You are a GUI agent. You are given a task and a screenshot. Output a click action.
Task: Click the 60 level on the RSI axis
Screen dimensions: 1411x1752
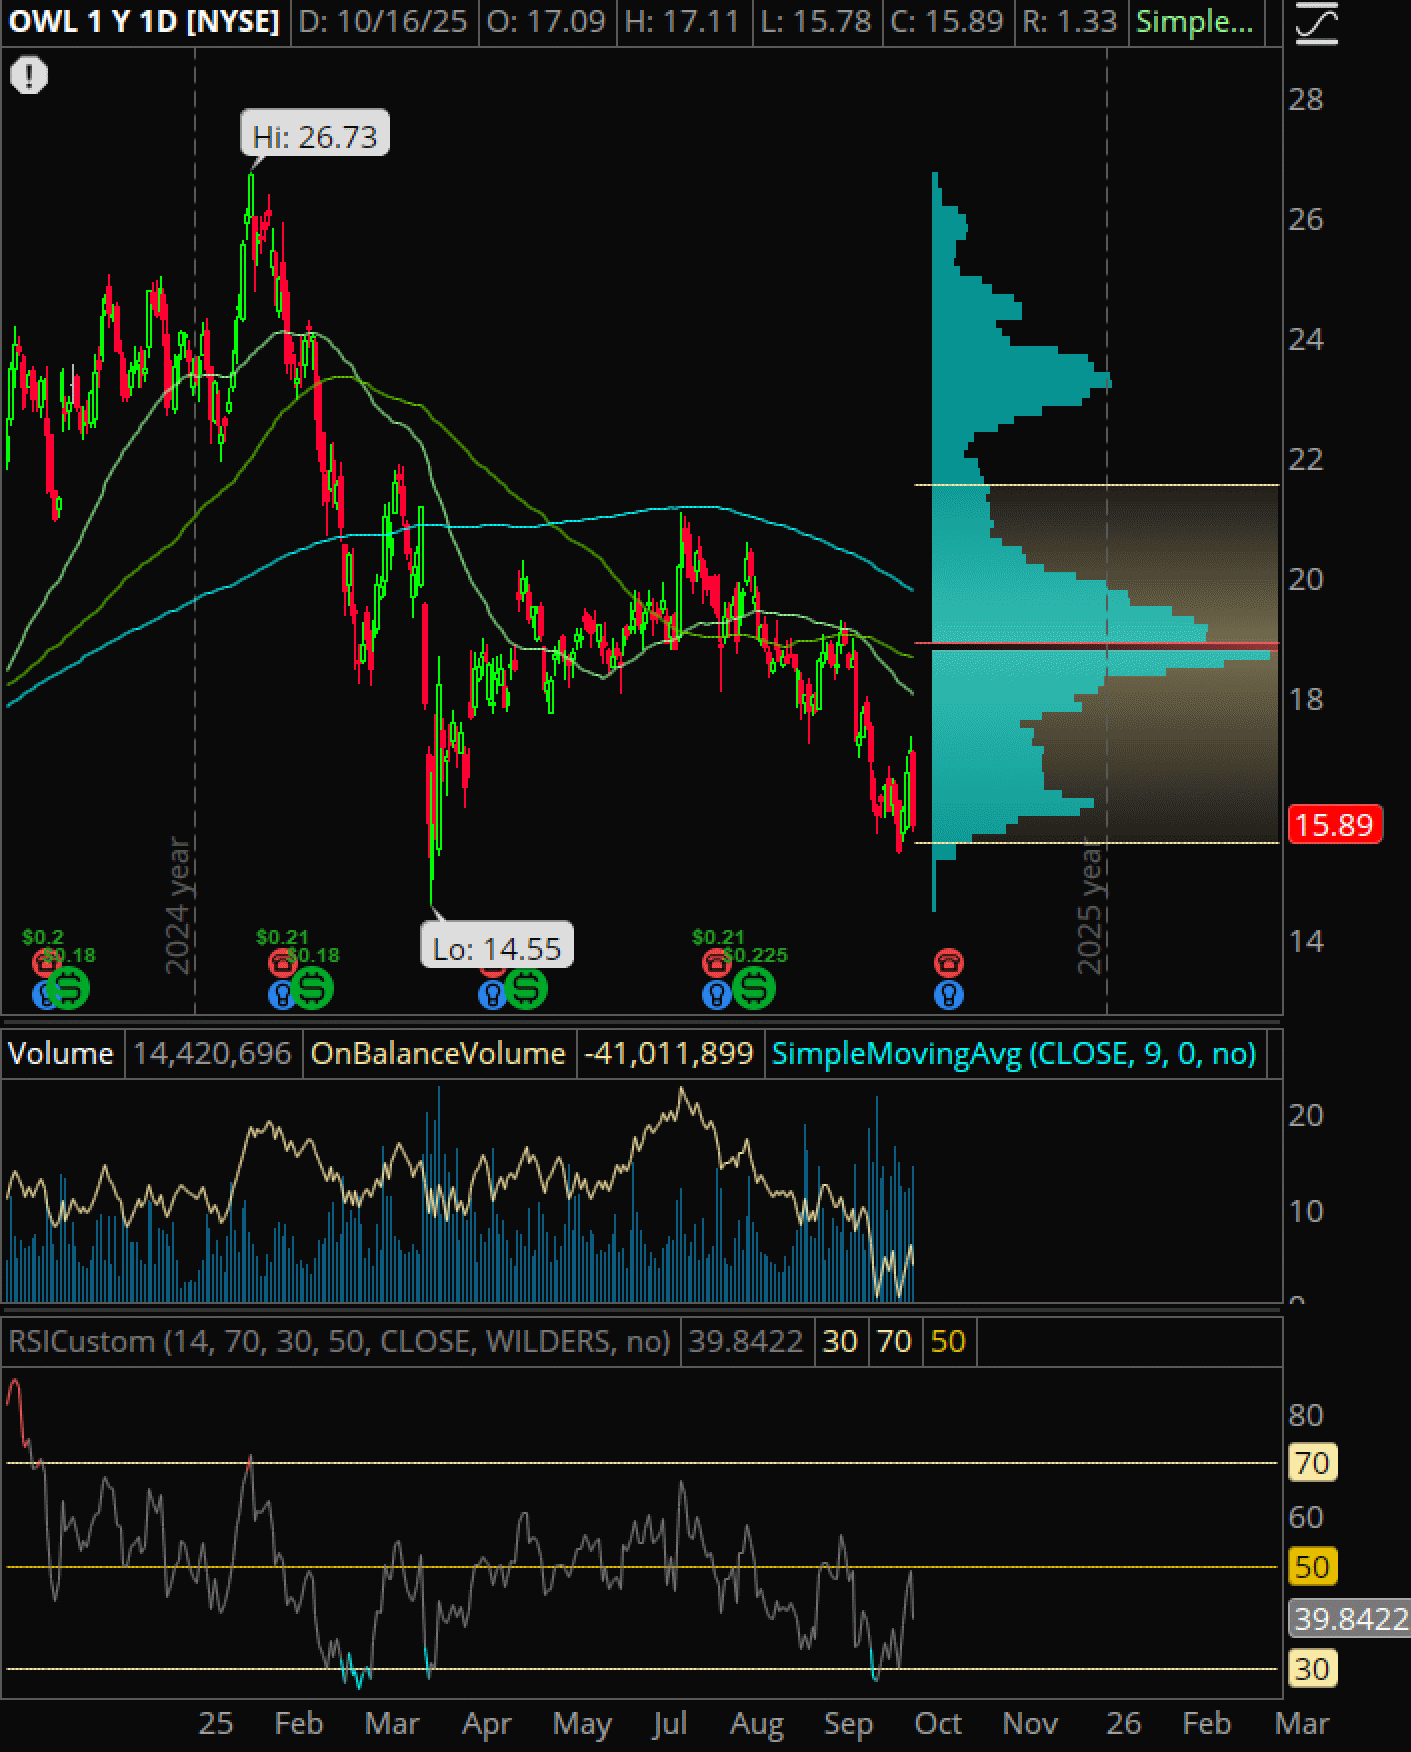pos(1306,1517)
